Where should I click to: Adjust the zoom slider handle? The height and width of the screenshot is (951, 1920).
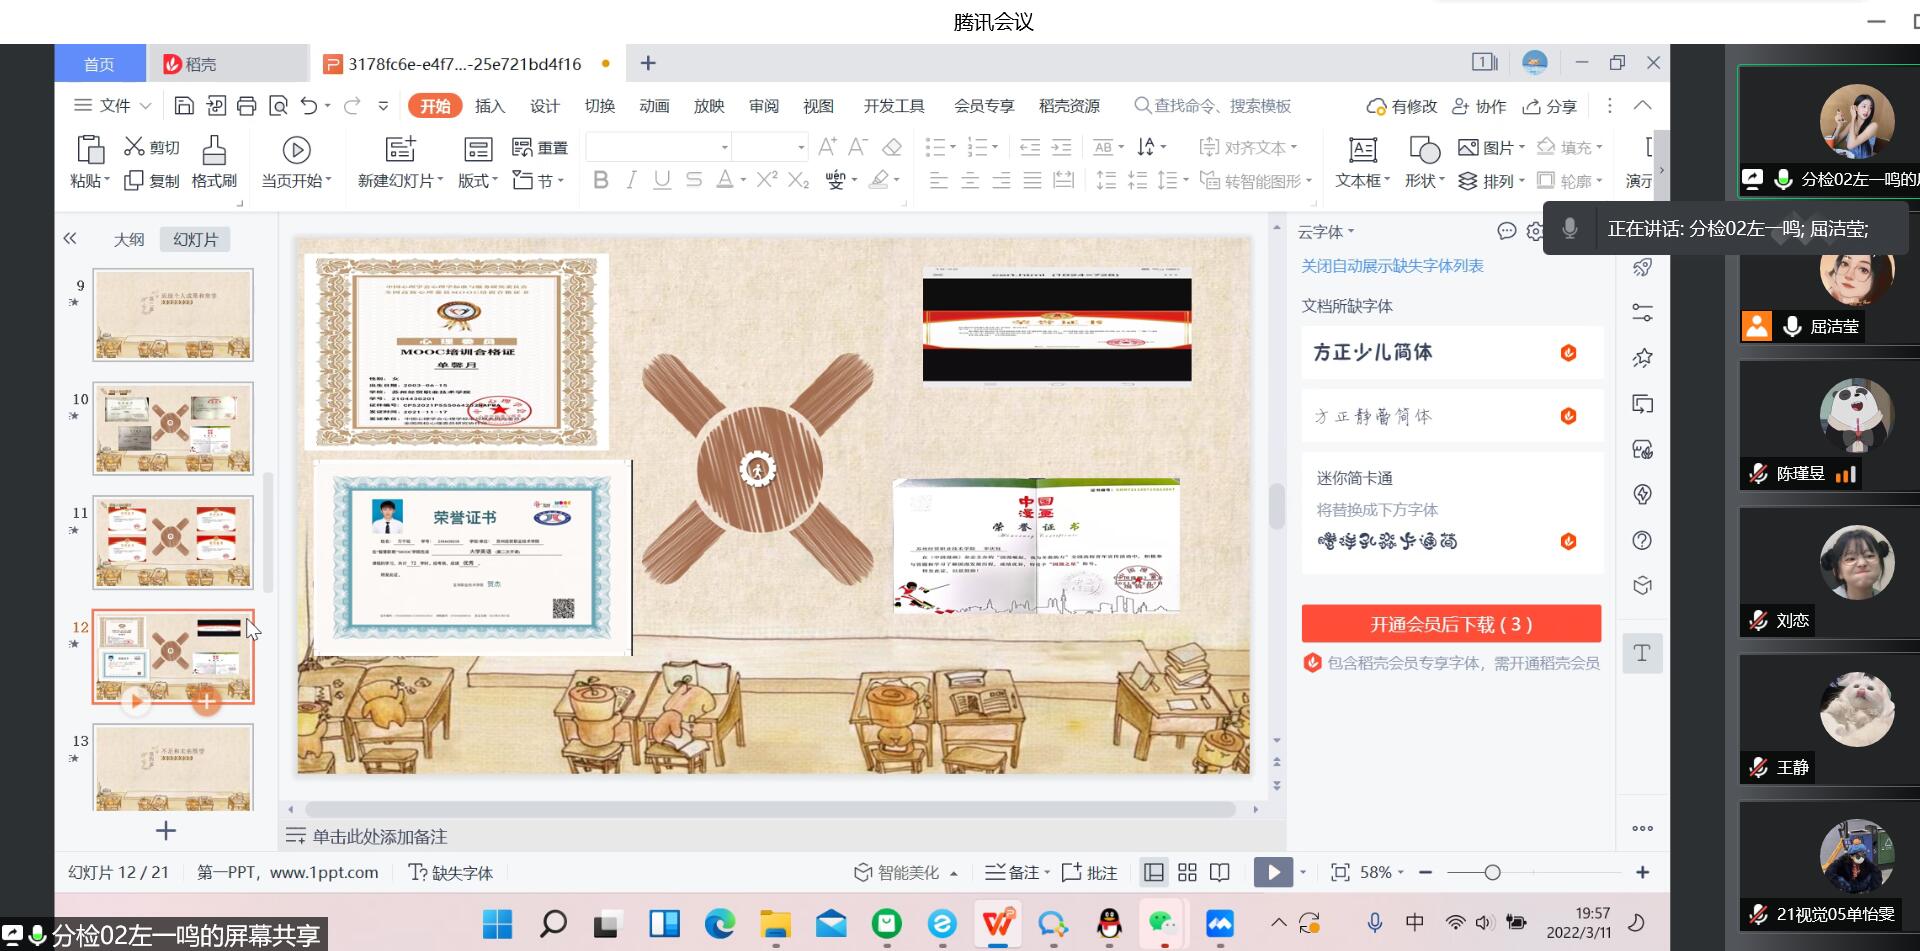1492,873
